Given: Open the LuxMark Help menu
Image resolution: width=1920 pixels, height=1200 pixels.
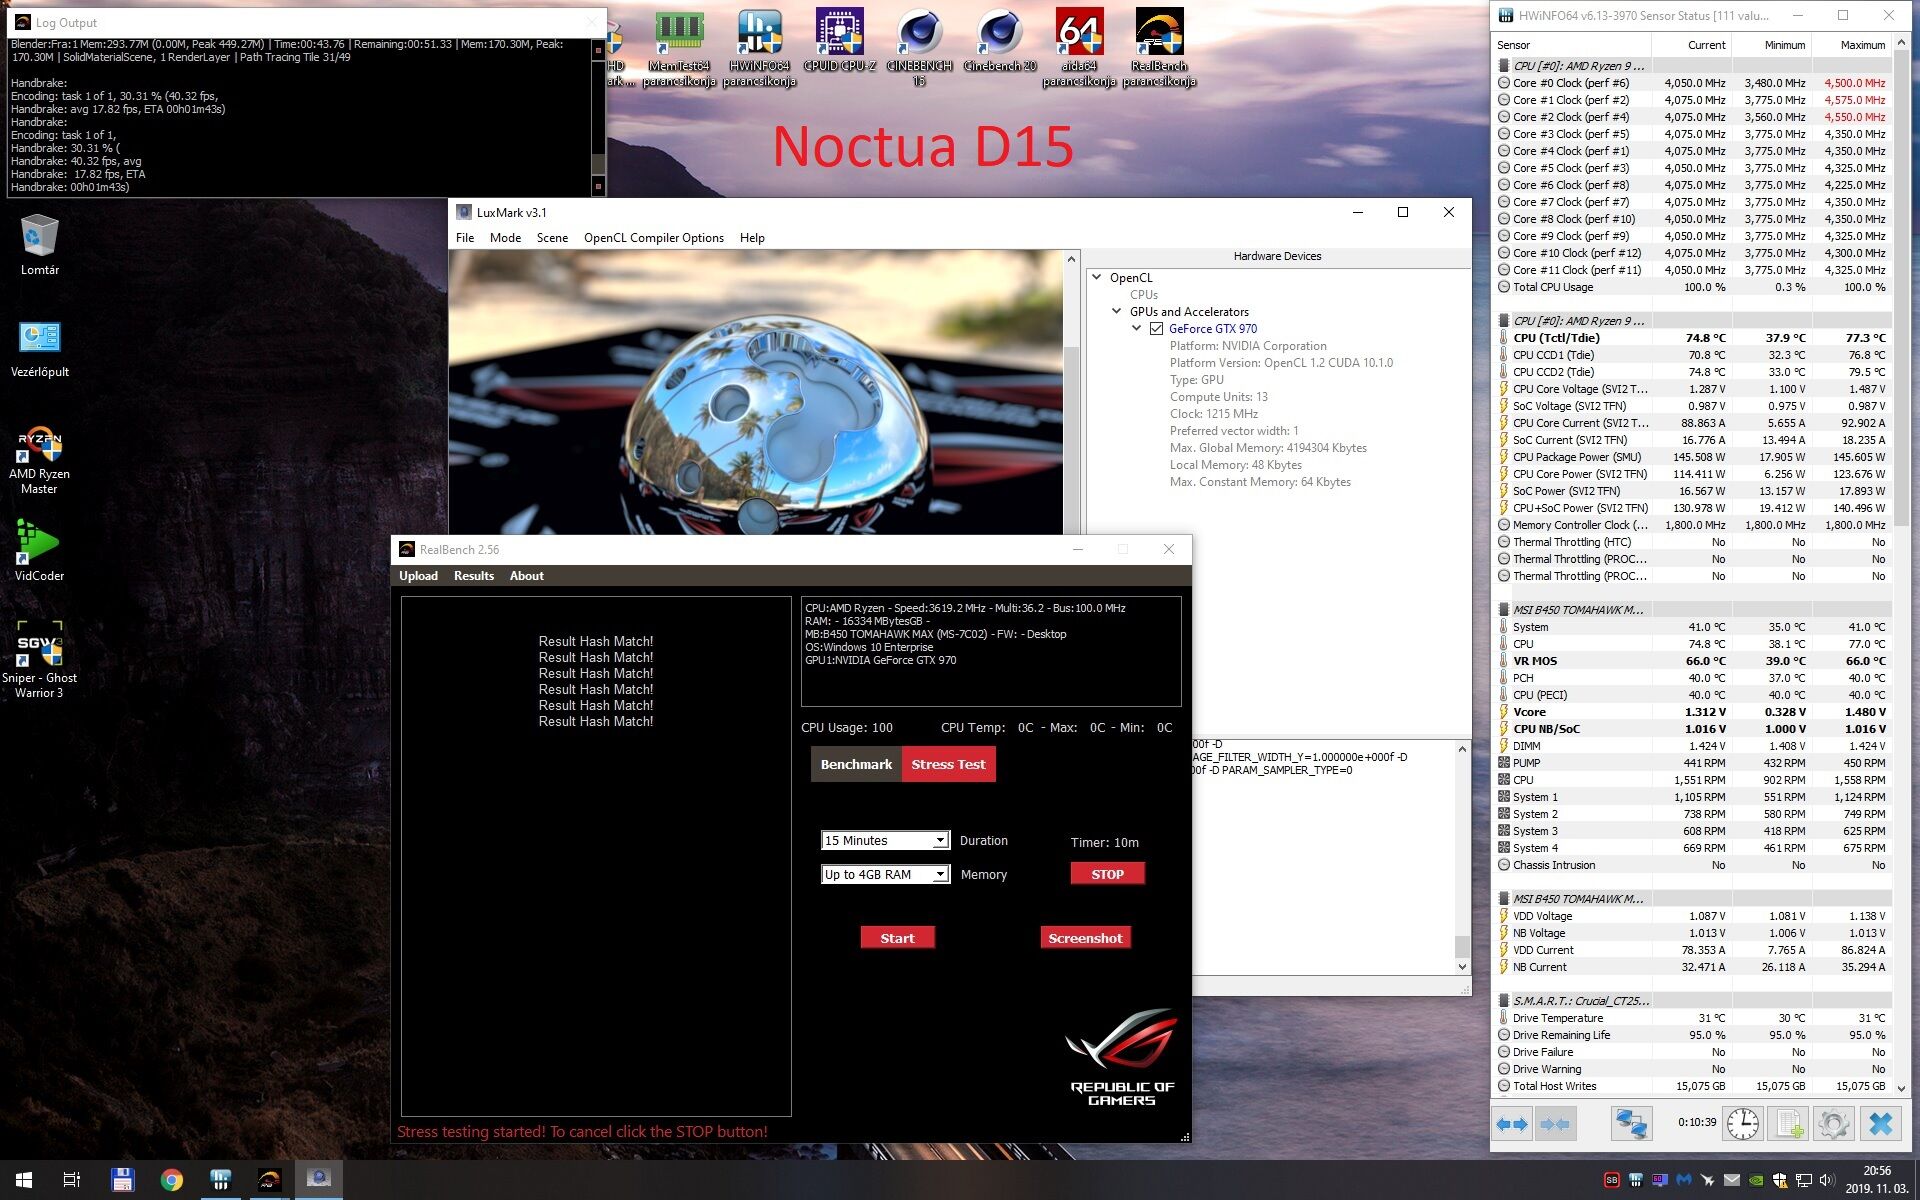Looking at the screenshot, I should click(x=752, y=238).
